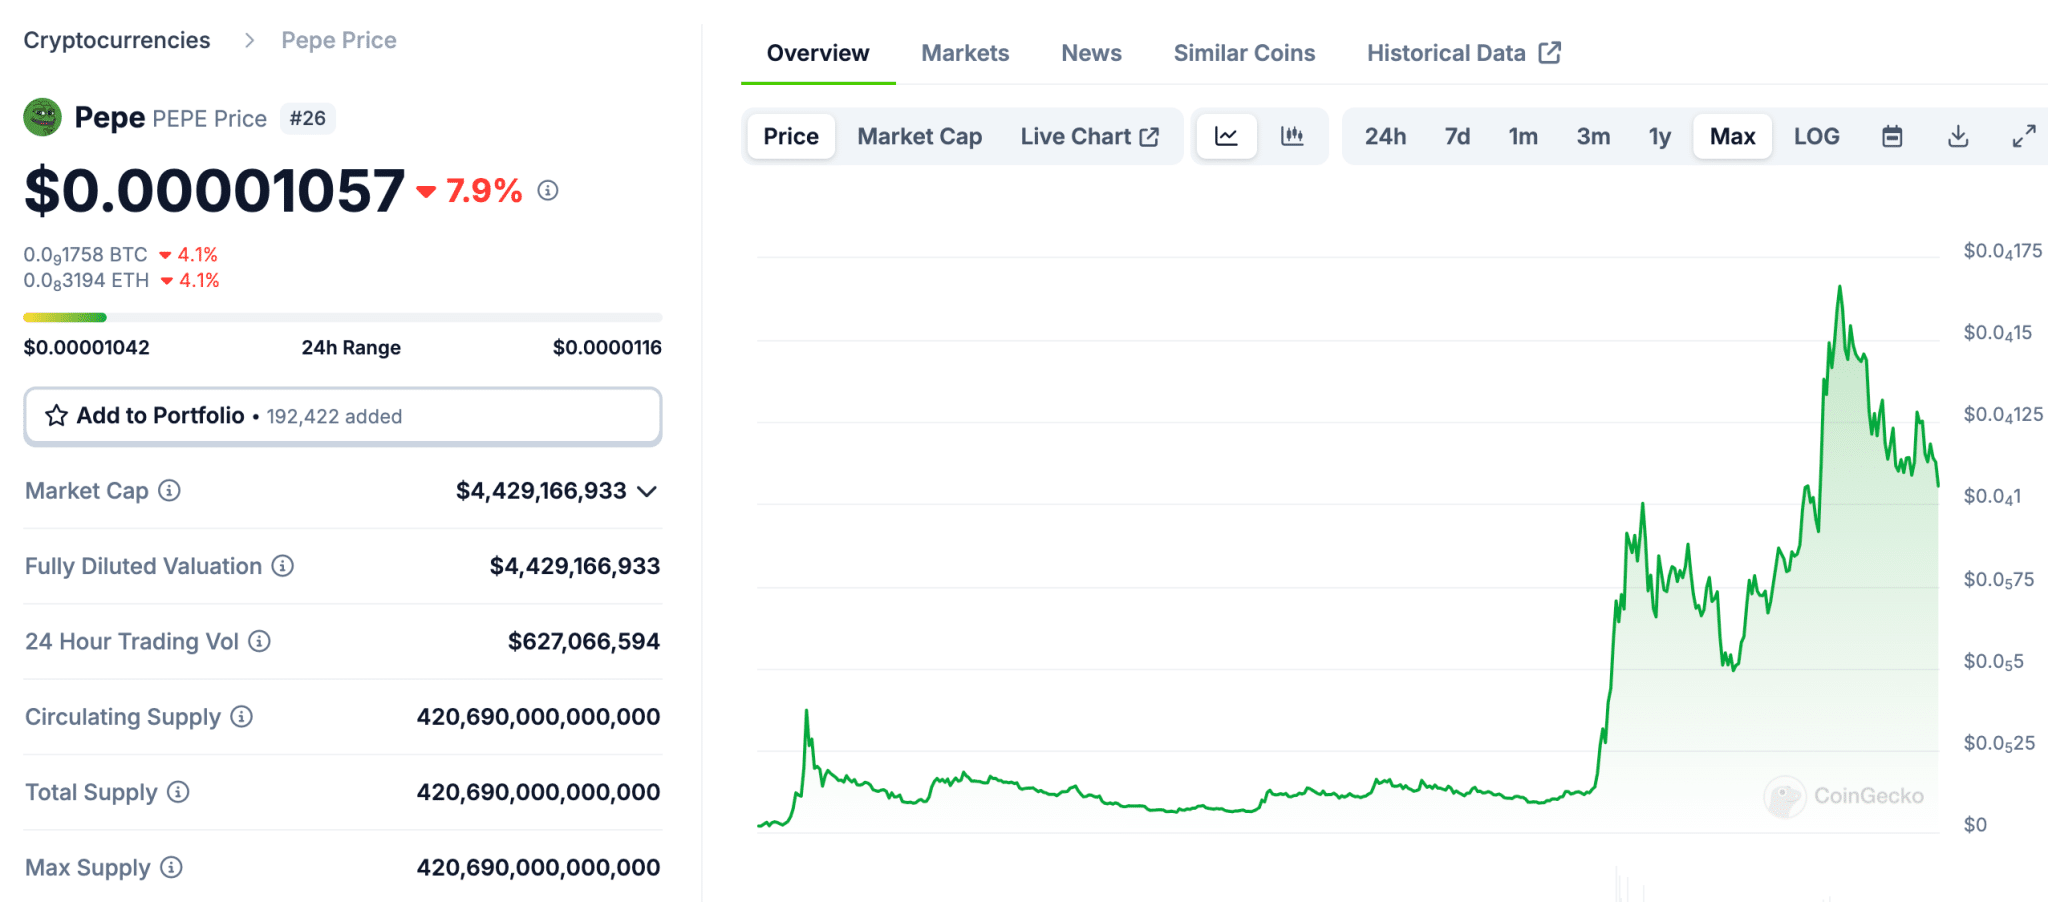Click the peak of the price chart line
This screenshot has height=902, width=2048.
click(x=1839, y=288)
